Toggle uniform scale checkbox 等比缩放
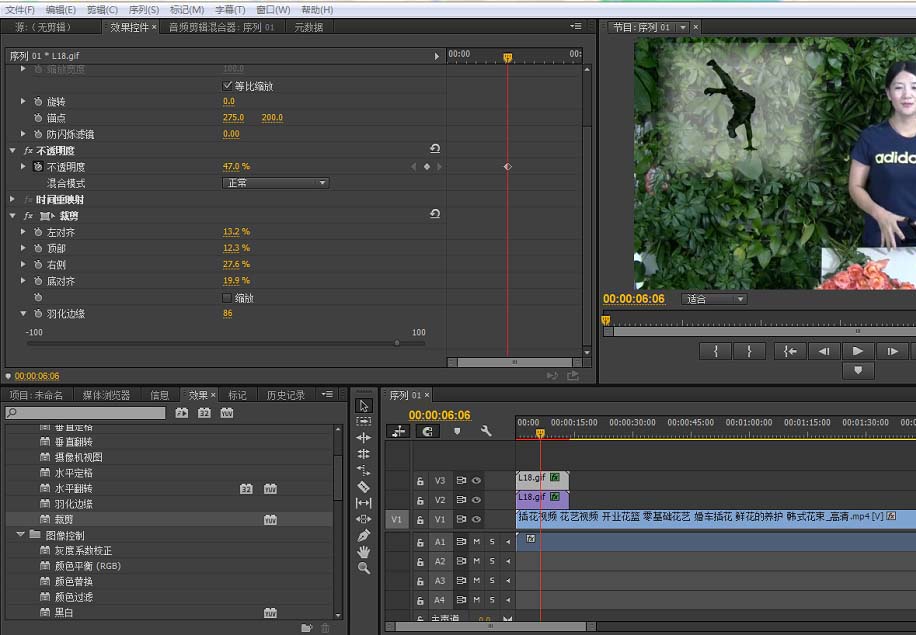 227,86
